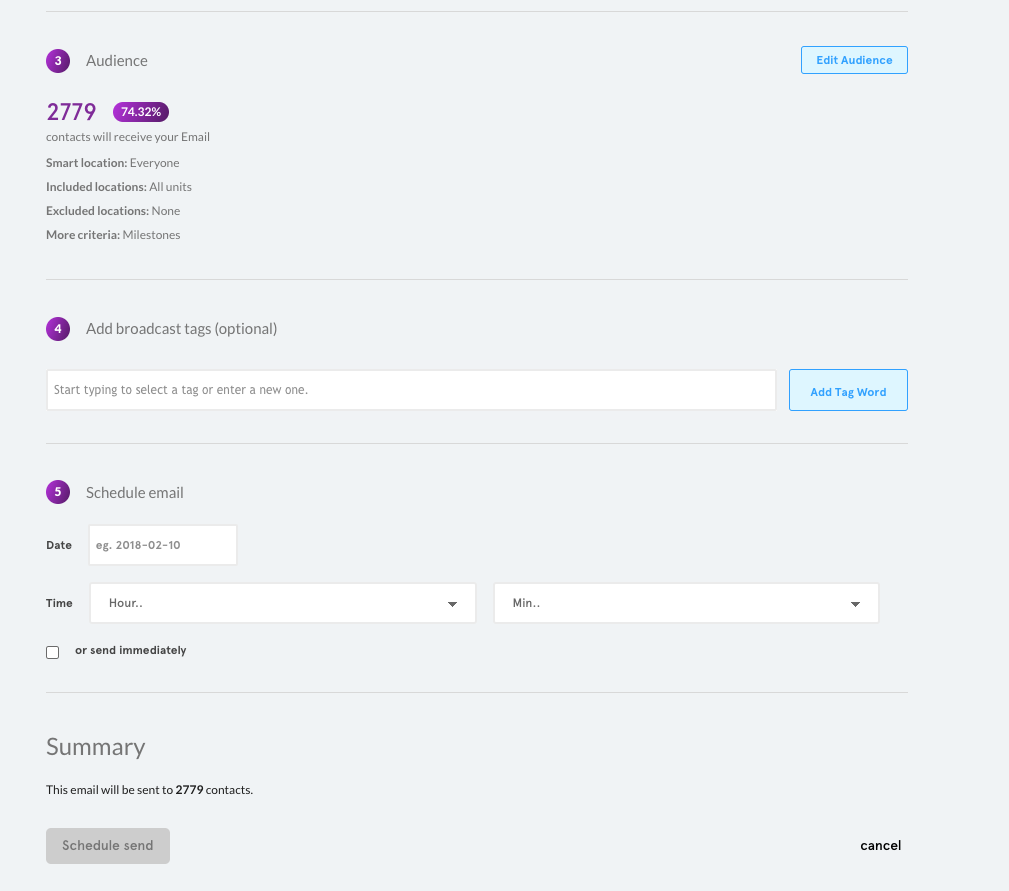The width and height of the screenshot is (1009, 891).
Task: Click the Schedule email section heading
Action: coord(135,493)
